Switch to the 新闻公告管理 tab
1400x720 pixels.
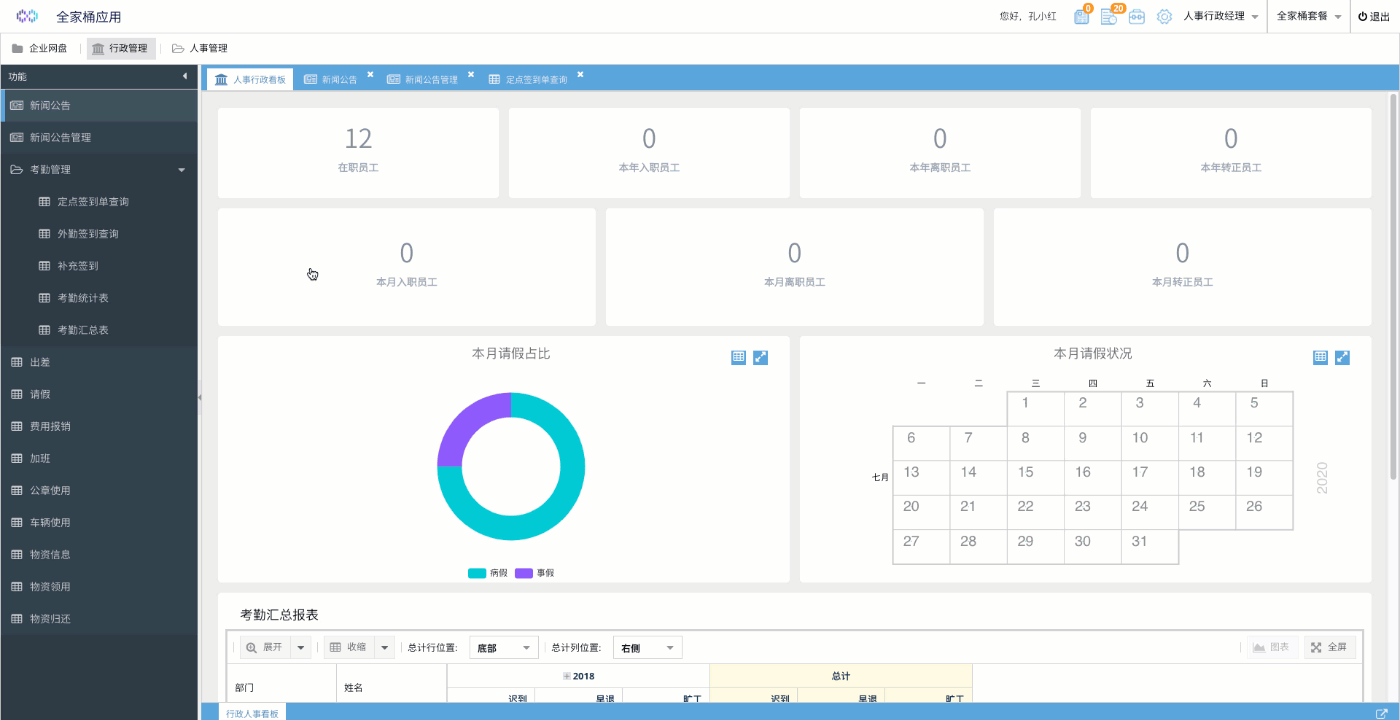pyautogui.click(x=429, y=77)
